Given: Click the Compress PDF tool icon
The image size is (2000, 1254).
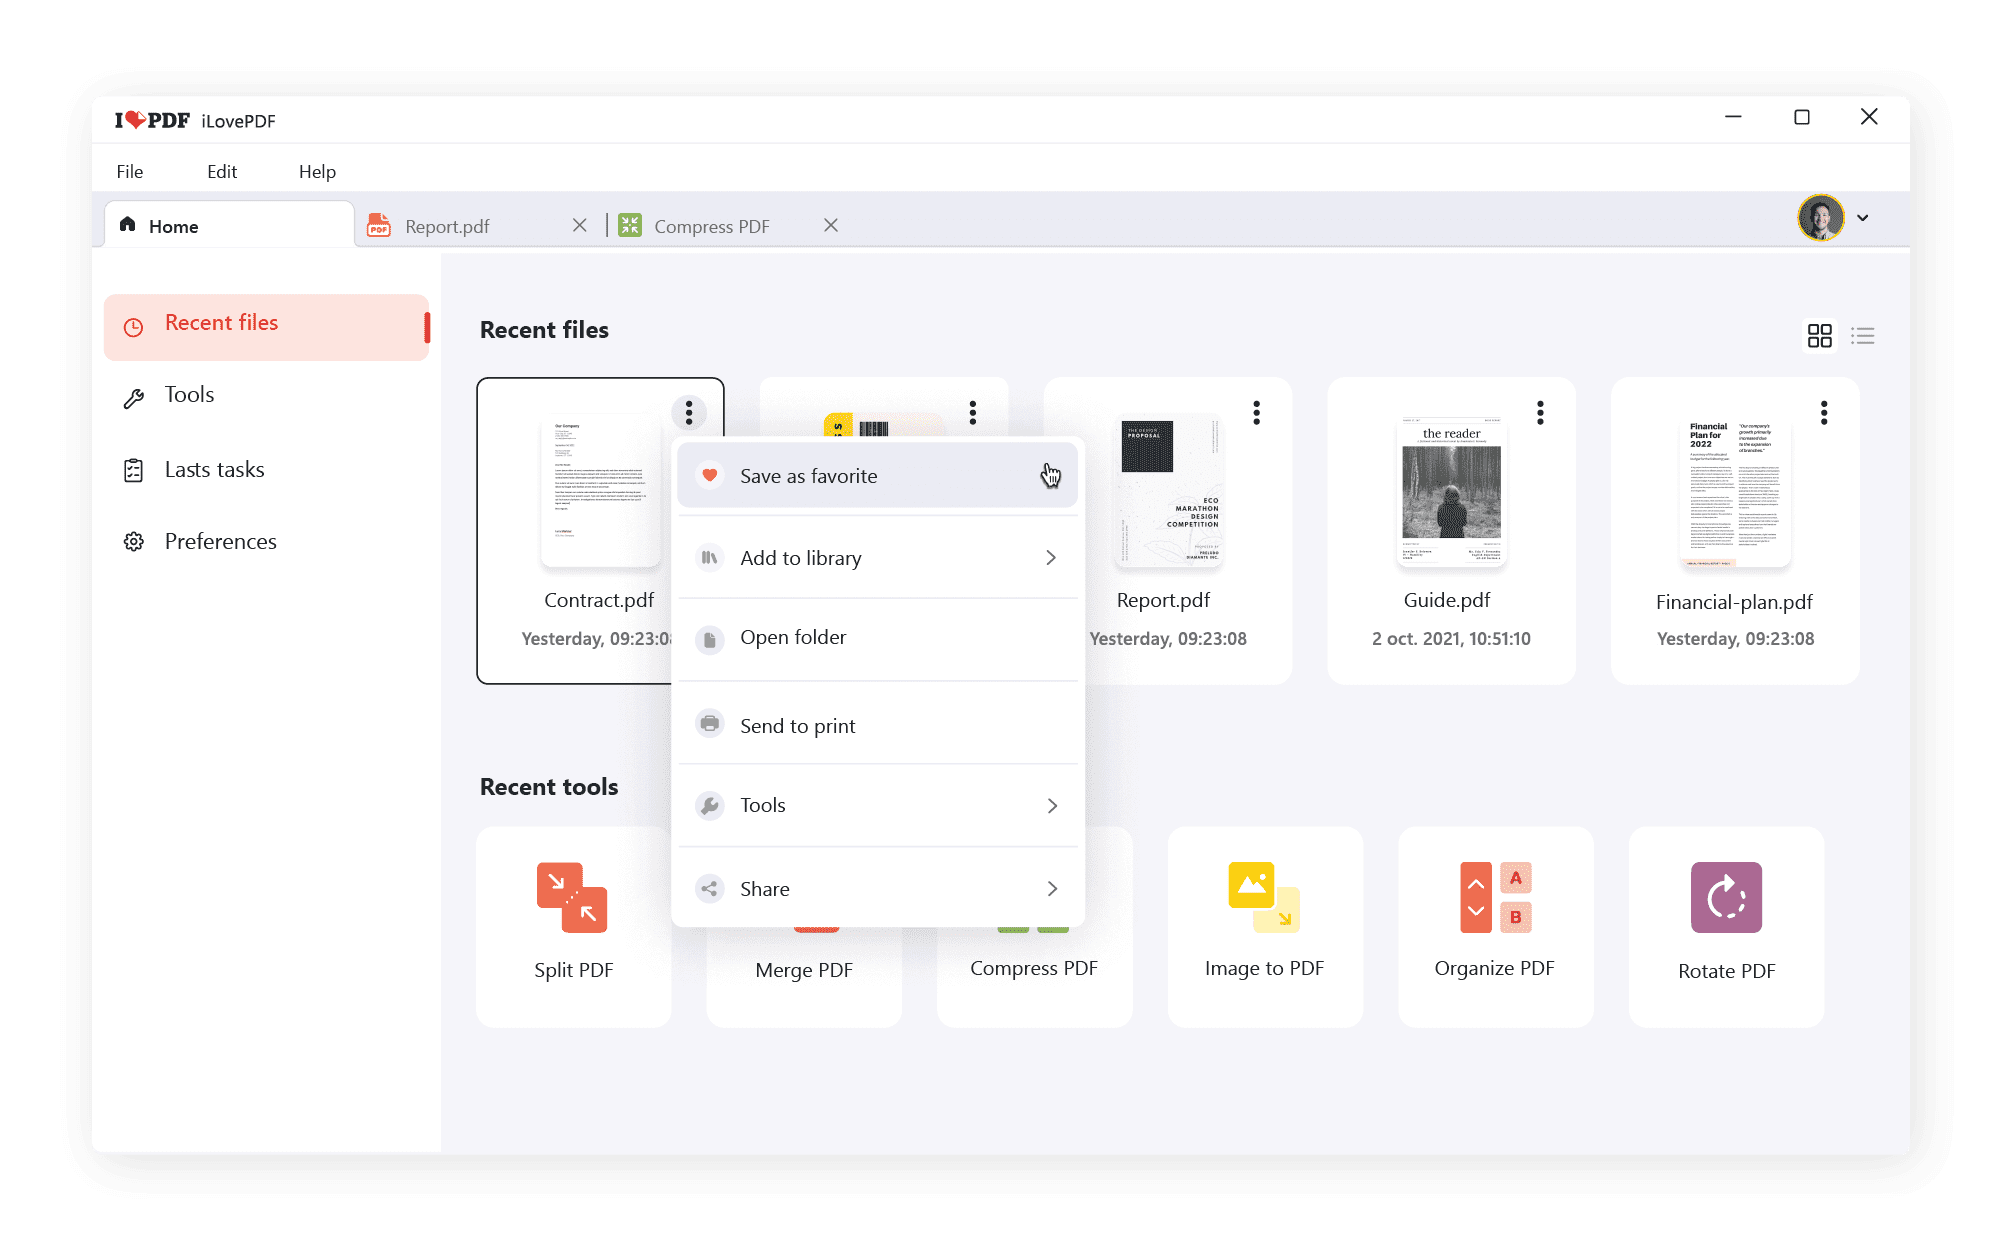Looking at the screenshot, I should [x=1032, y=896].
